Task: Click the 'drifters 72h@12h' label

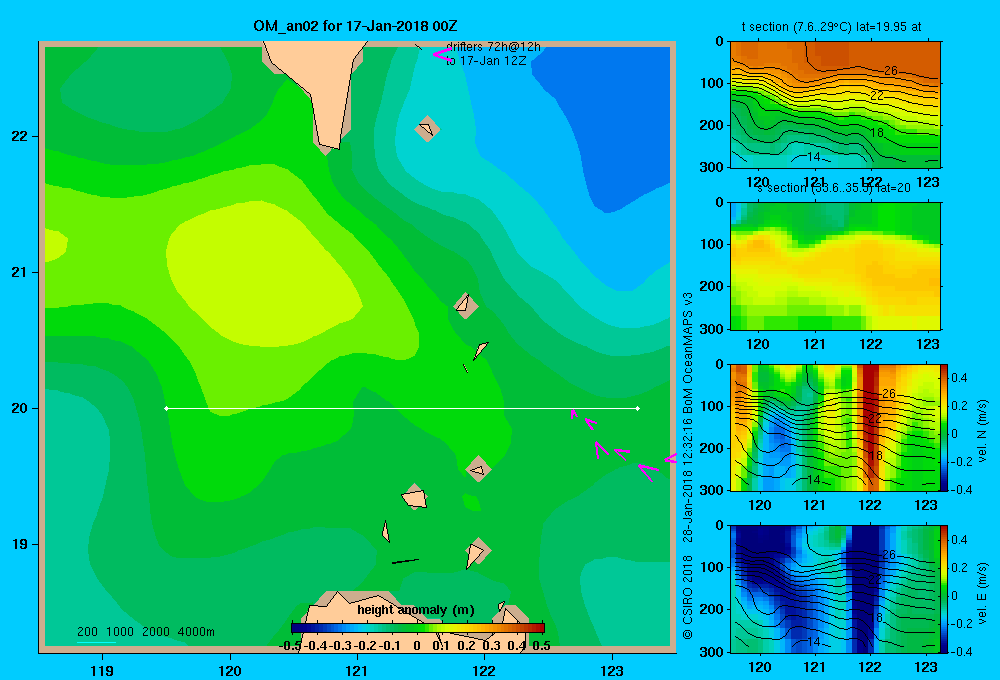Action: [493, 47]
